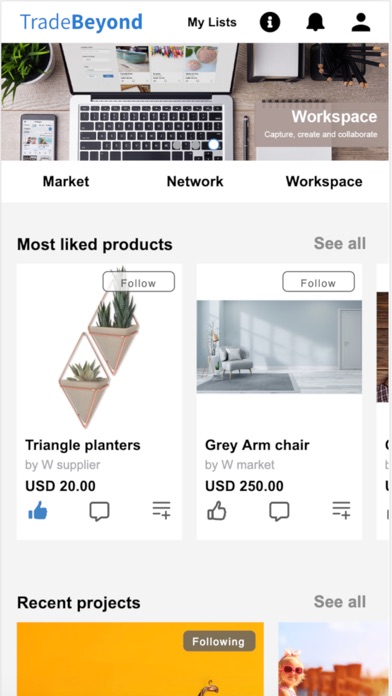Open the info circle icon
The height and width of the screenshot is (696, 392).
[x=270, y=22]
